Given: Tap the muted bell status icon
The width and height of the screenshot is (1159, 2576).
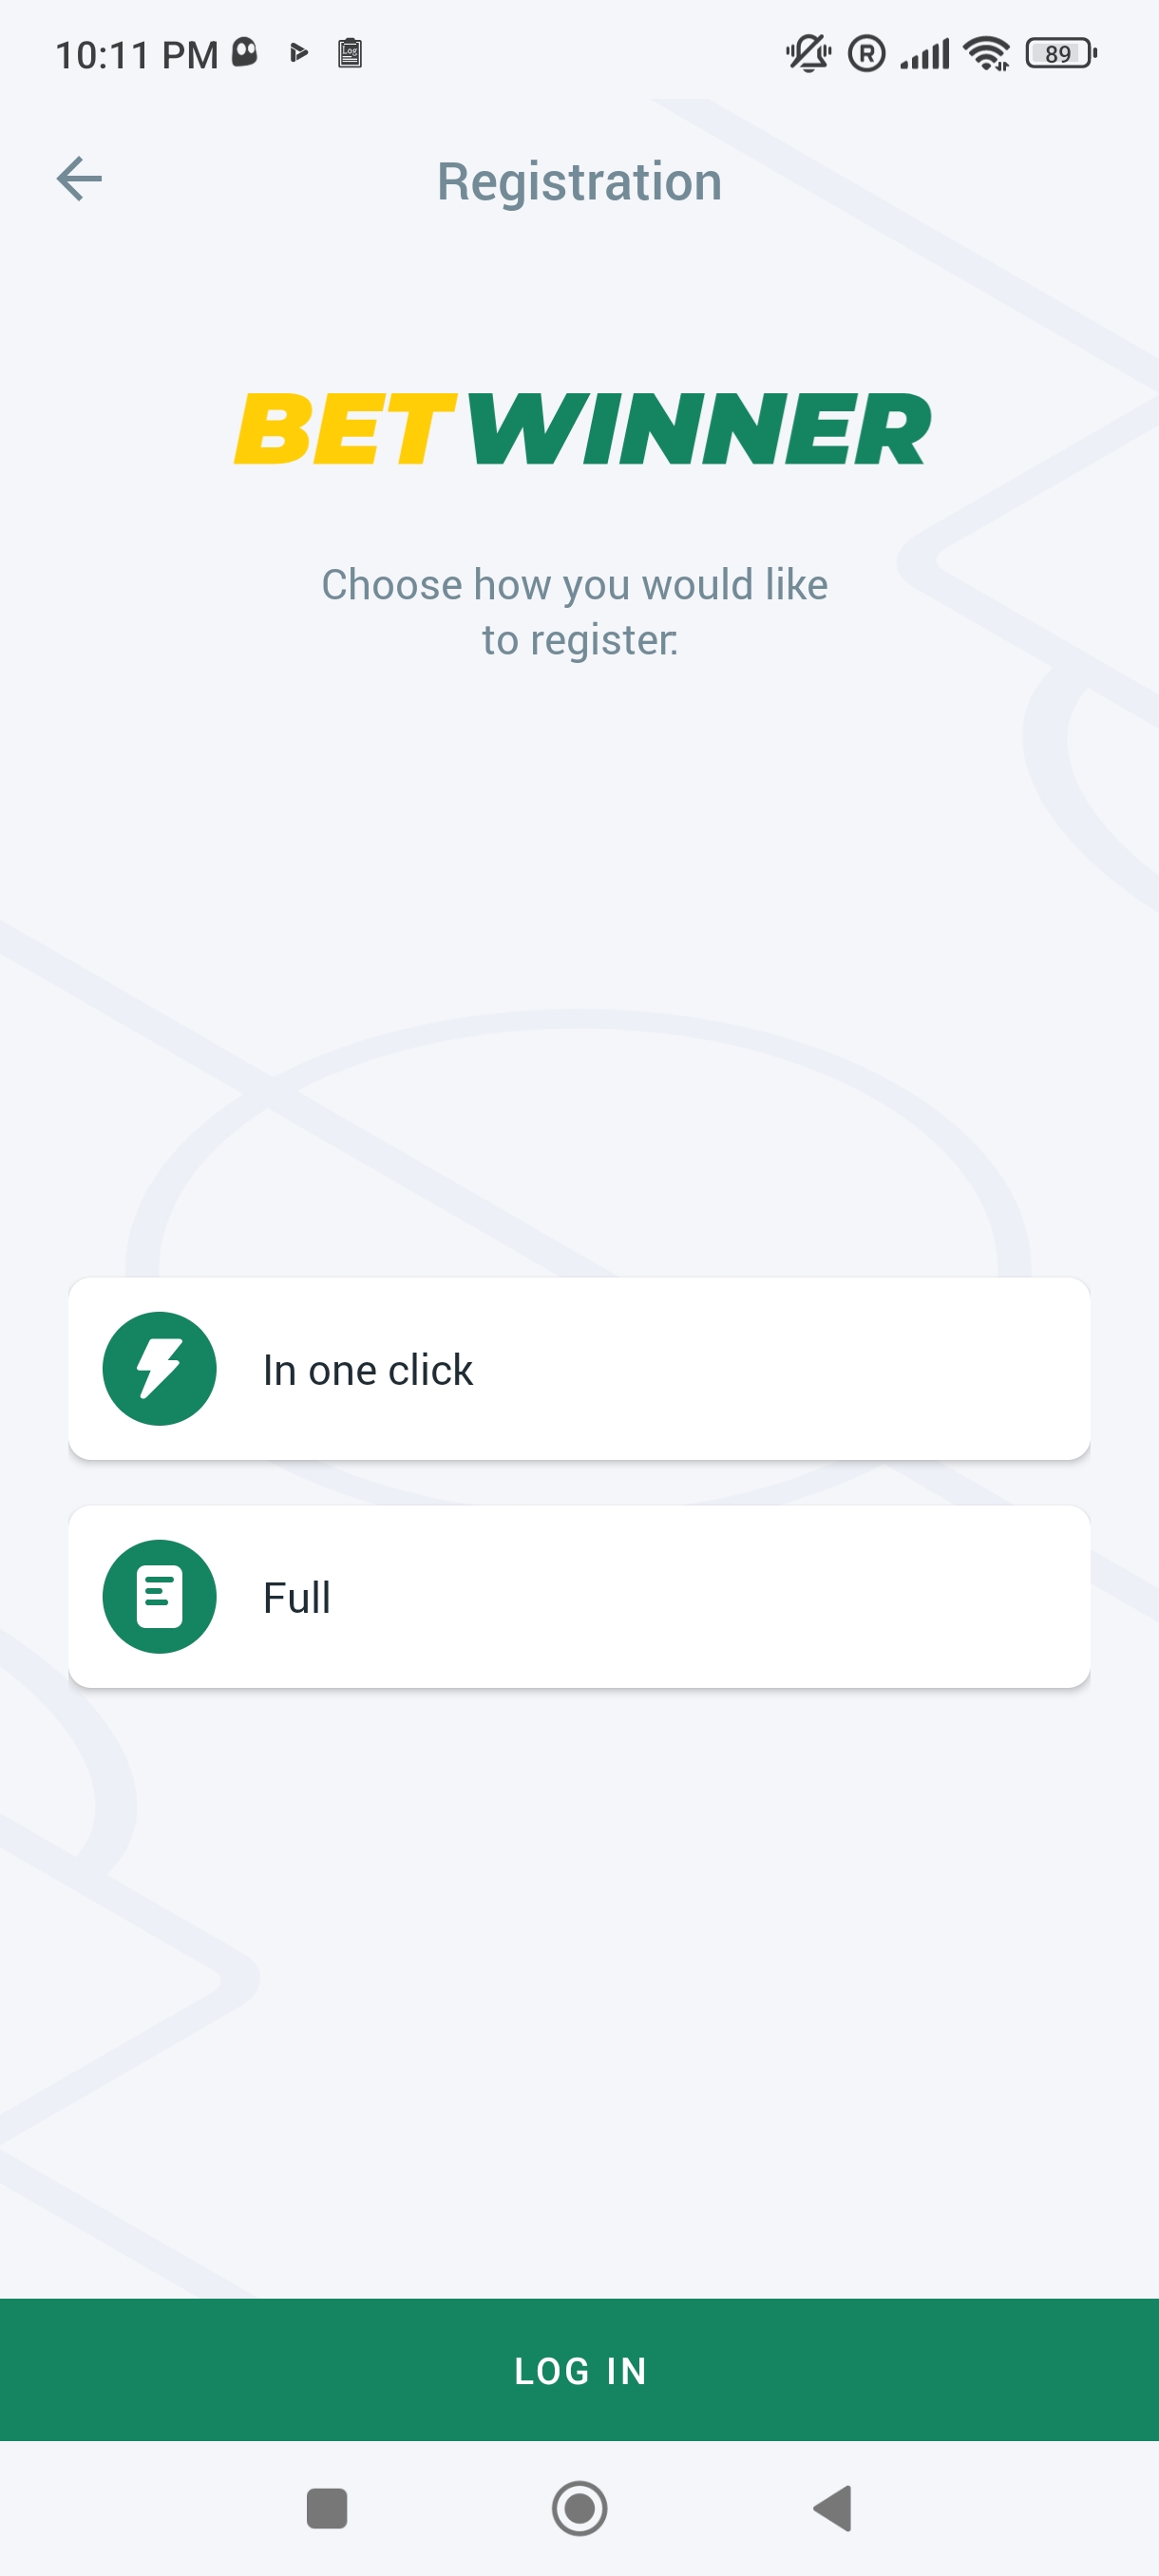Looking at the screenshot, I should pos(808,53).
